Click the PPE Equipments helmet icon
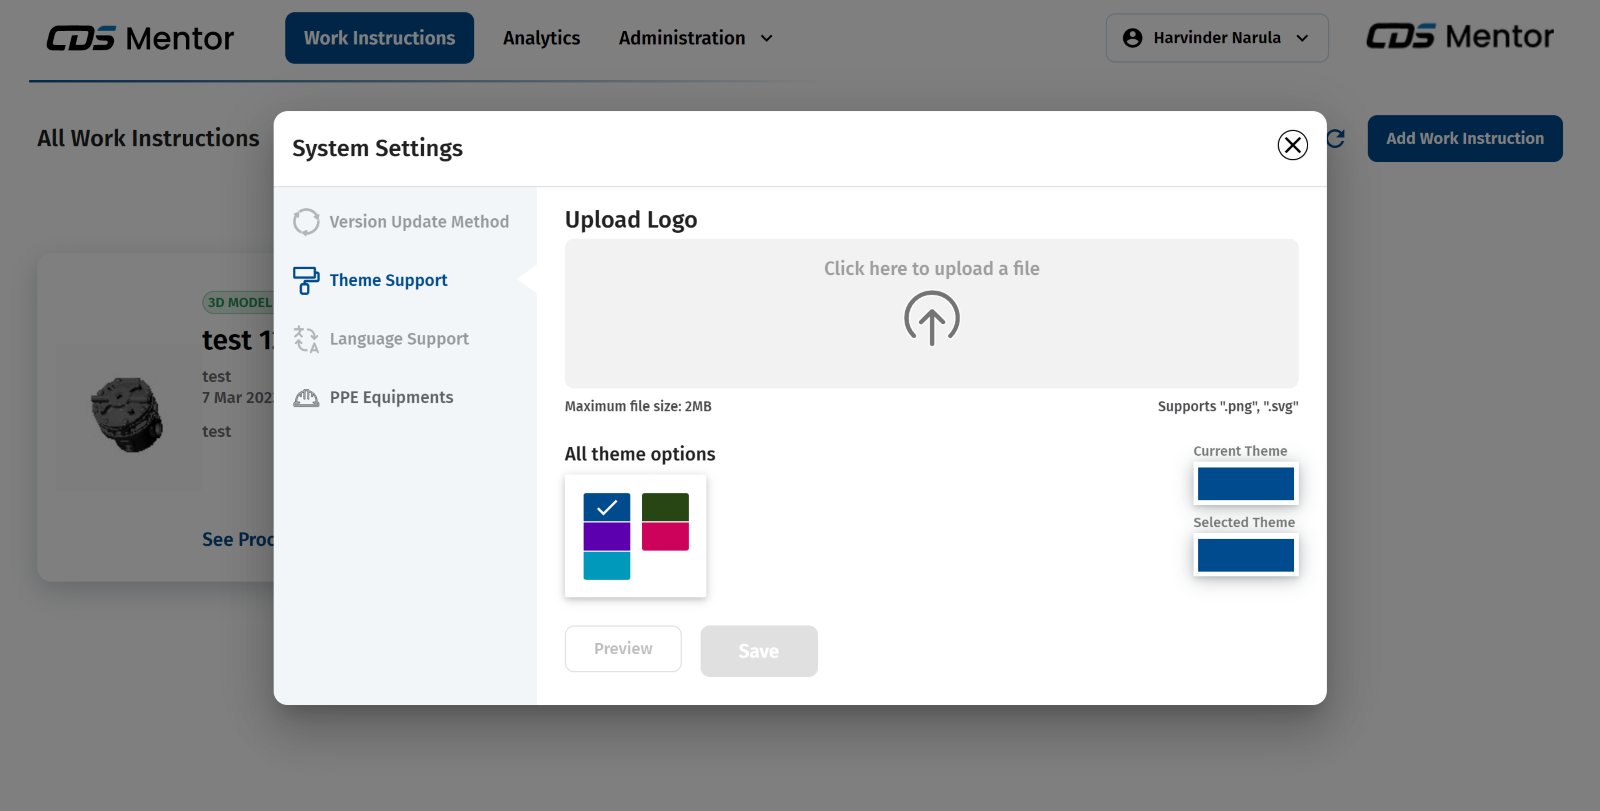Viewport: 1600px width, 811px height. 306,398
